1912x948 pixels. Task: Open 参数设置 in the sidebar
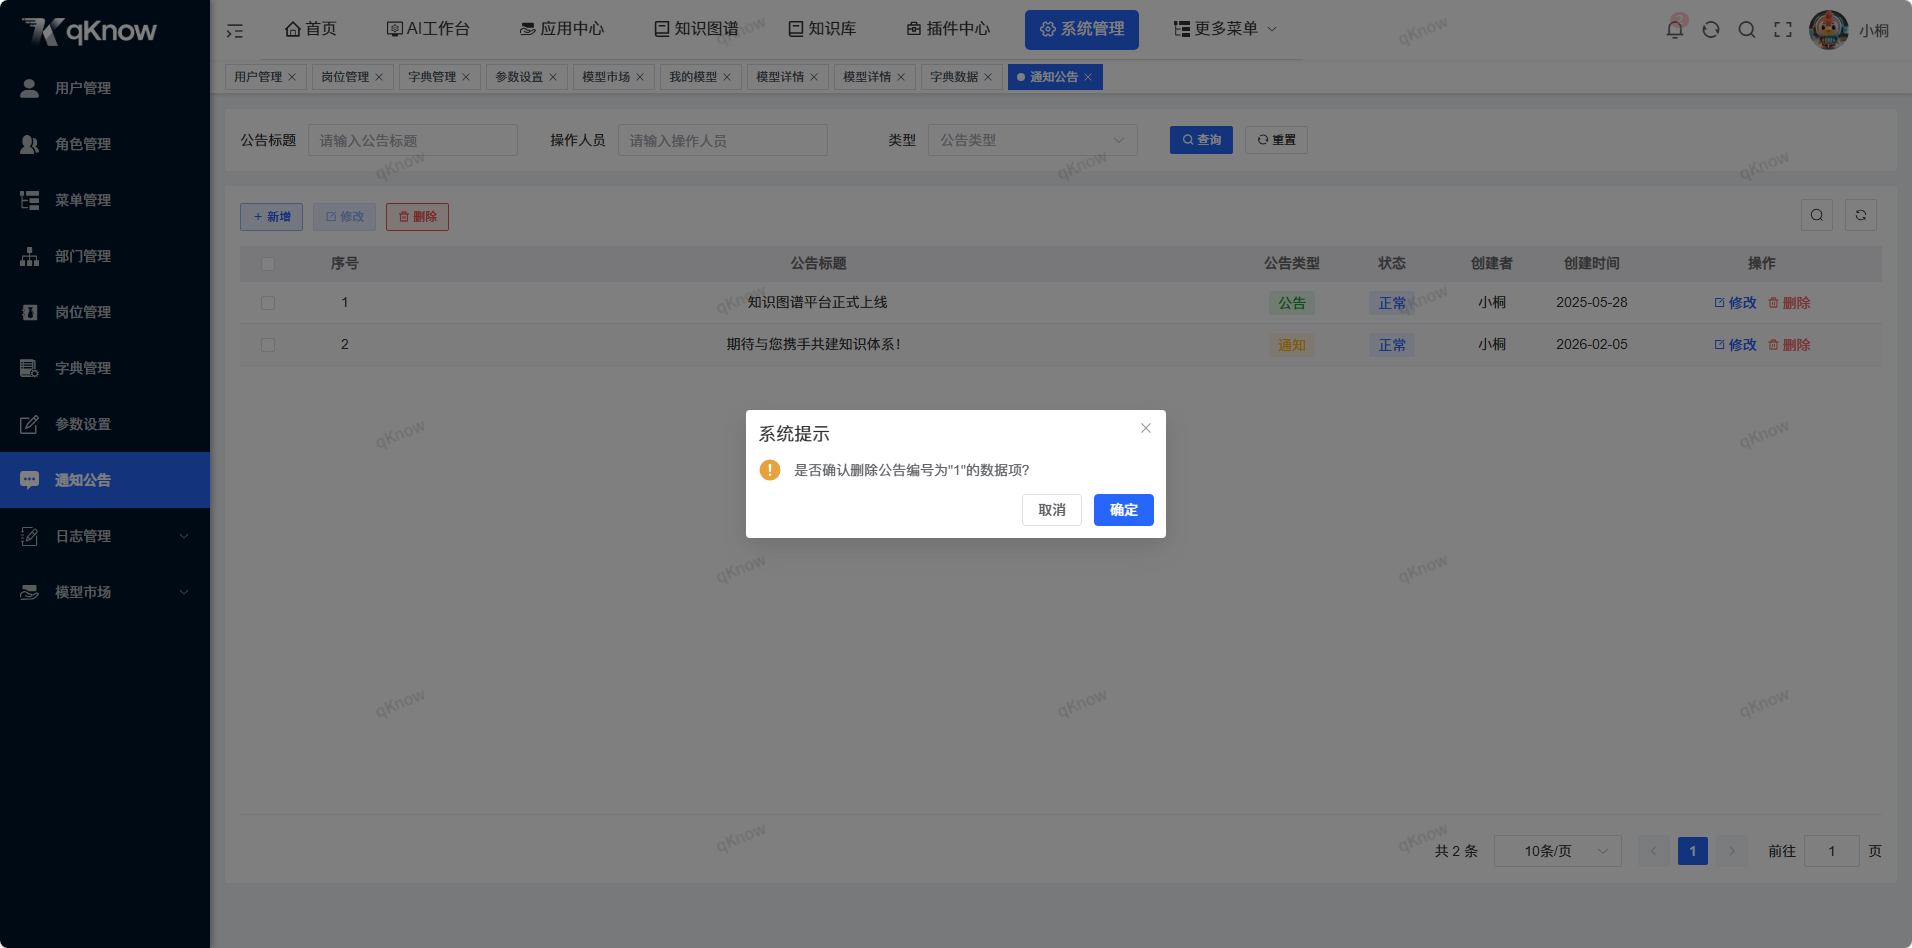(x=105, y=424)
